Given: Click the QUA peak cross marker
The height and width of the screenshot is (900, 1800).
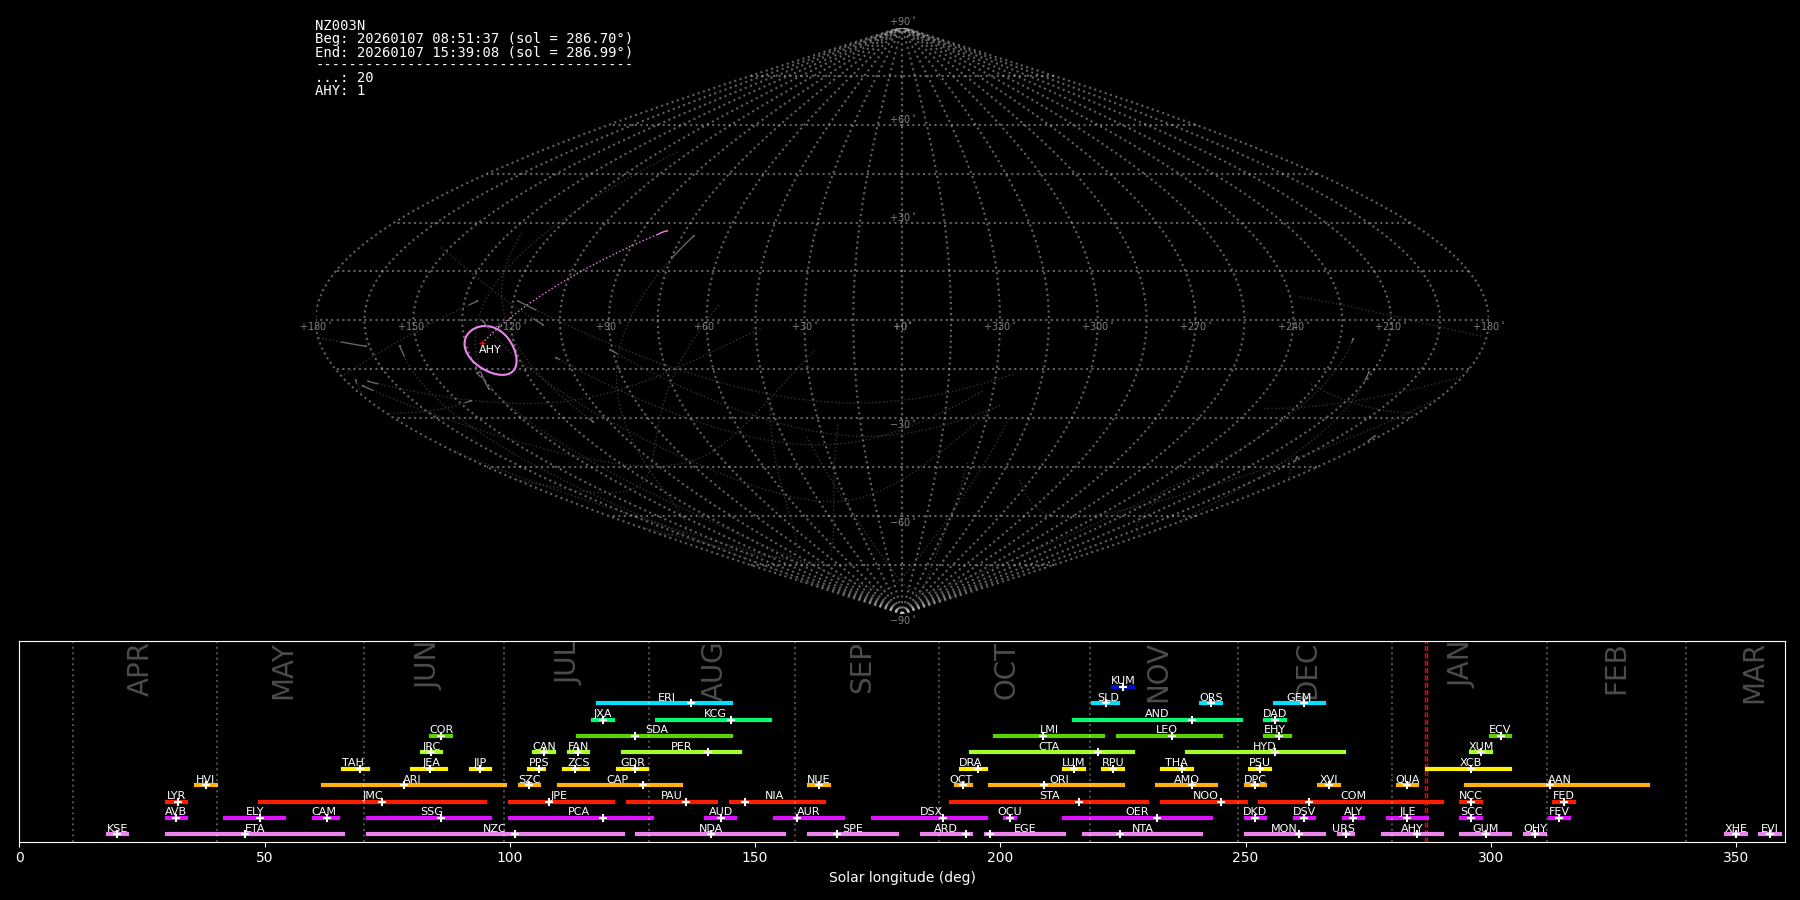Looking at the screenshot, I should tap(1406, 785).
